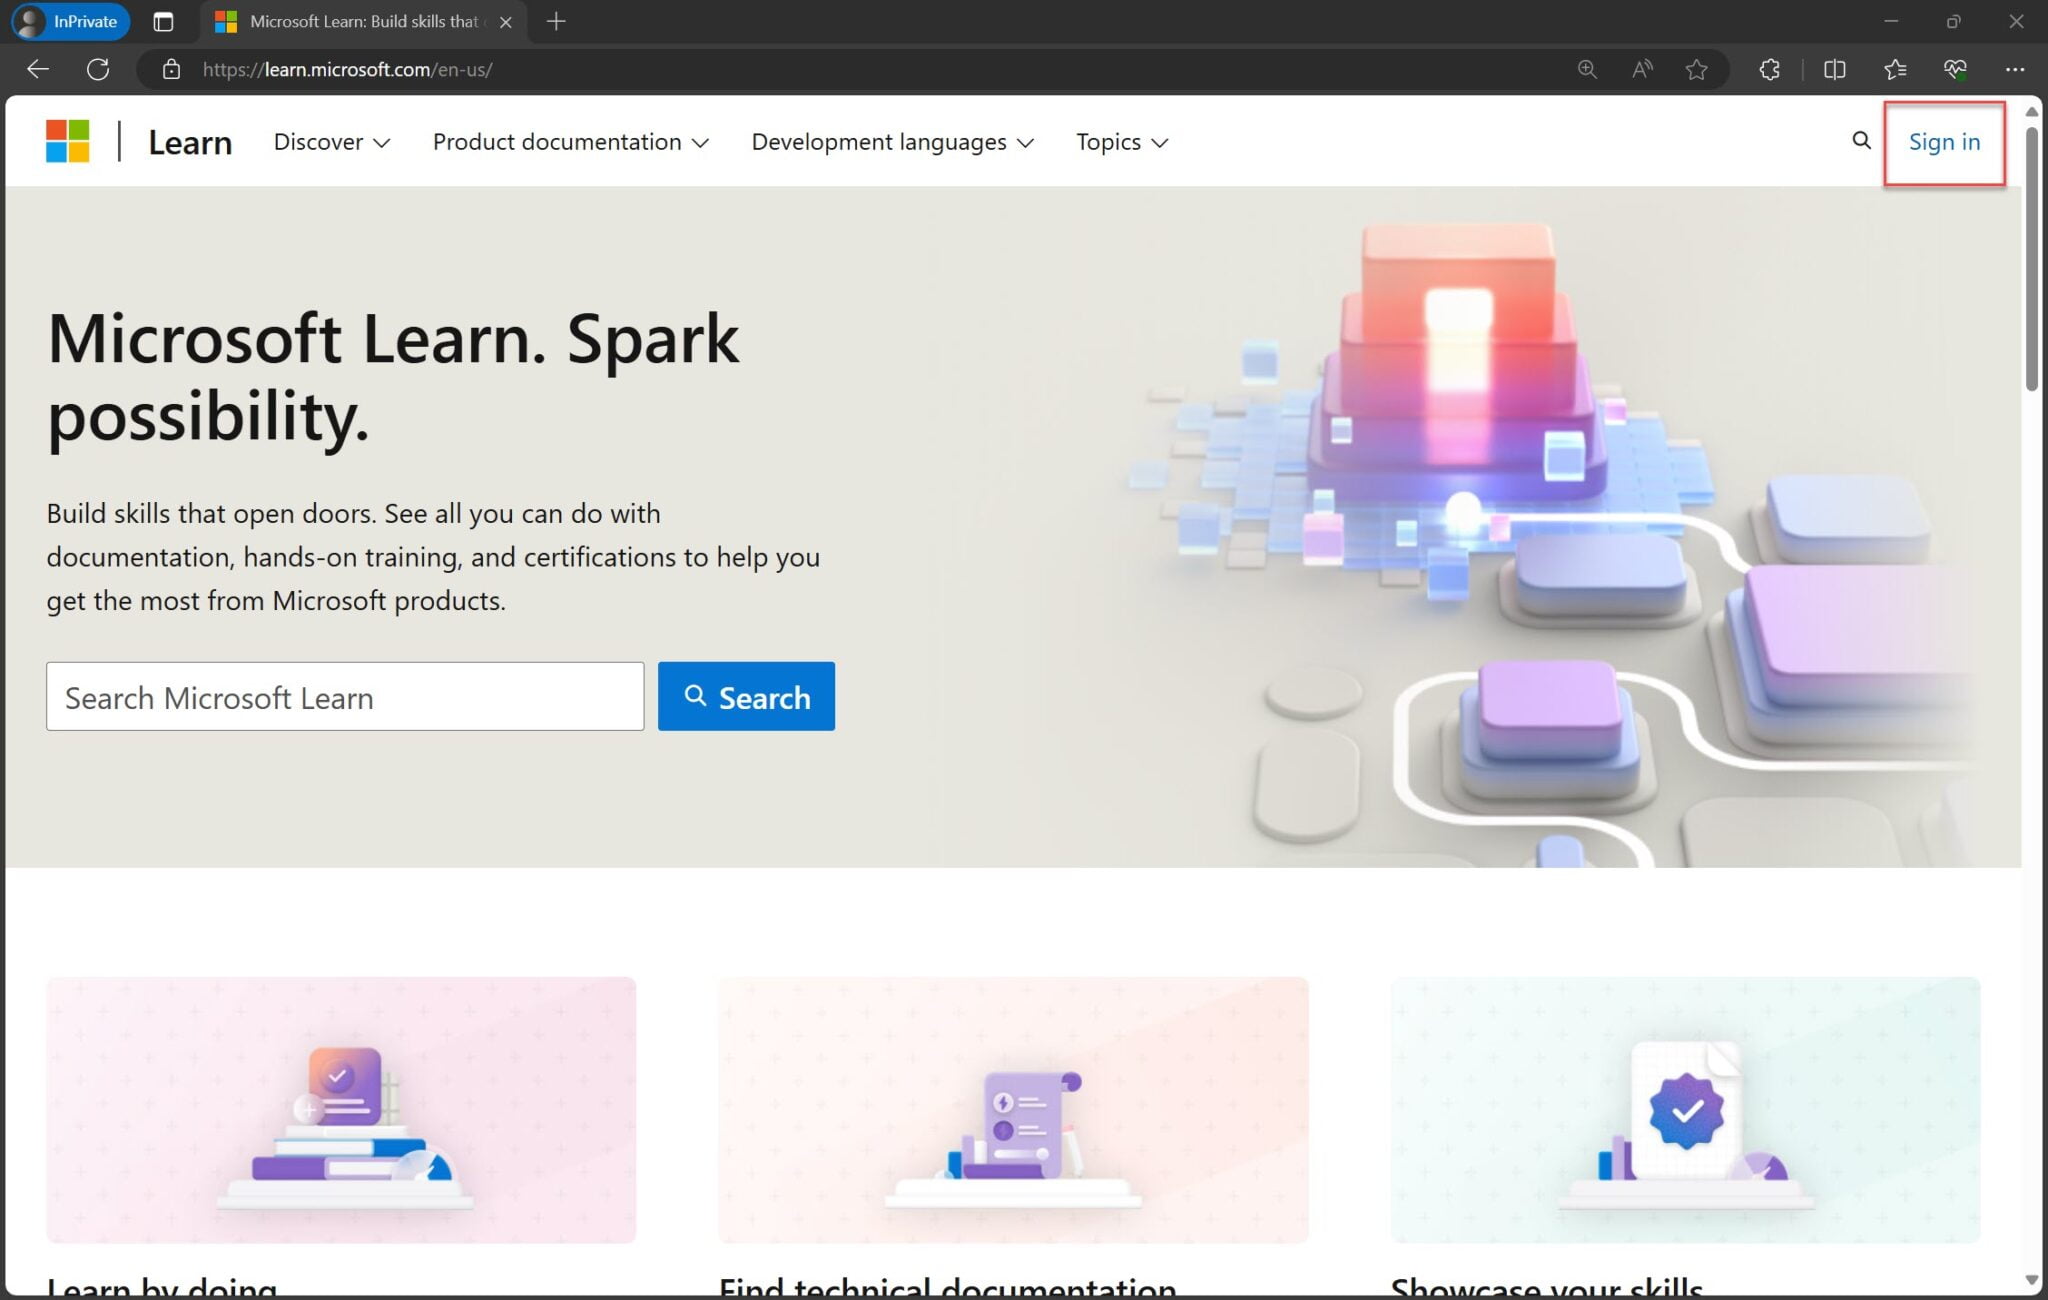This screenshot has height=1300, width=2048.
Task: Expand the Discover dropdown
Action: click(x=331, y=142)
